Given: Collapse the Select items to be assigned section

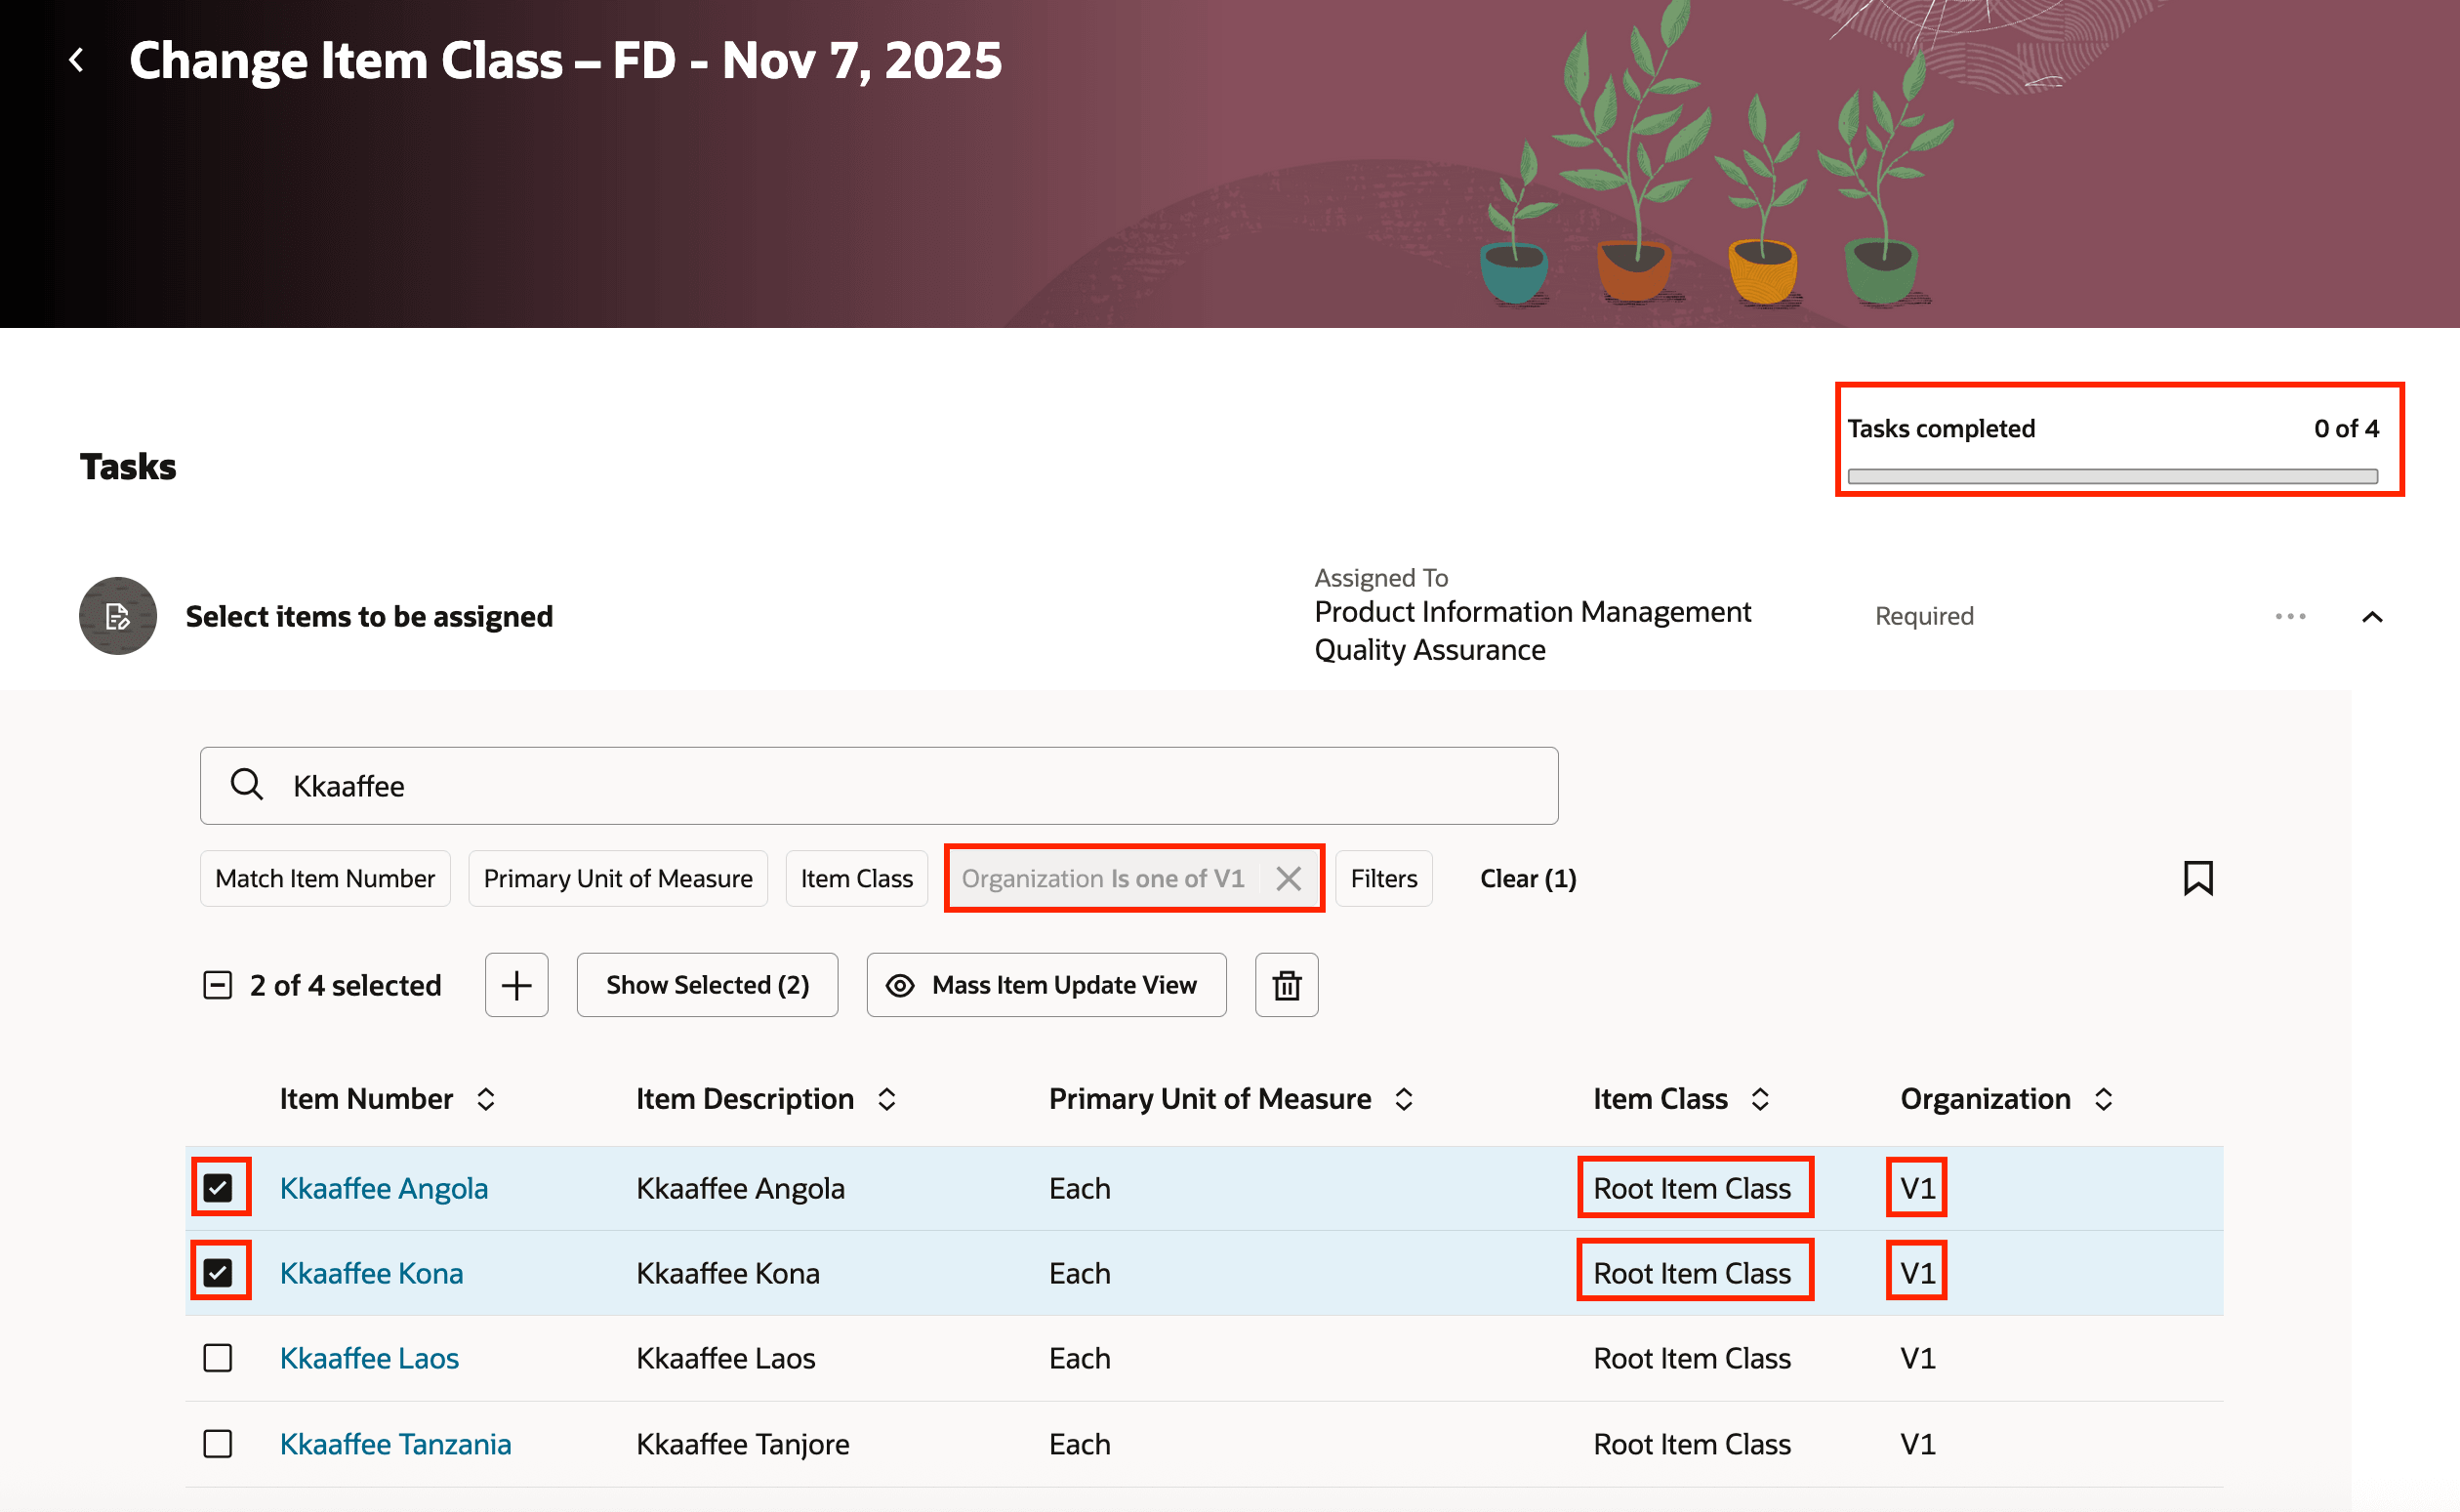Looking at the screenshot, I should (x=2374, y=616).
